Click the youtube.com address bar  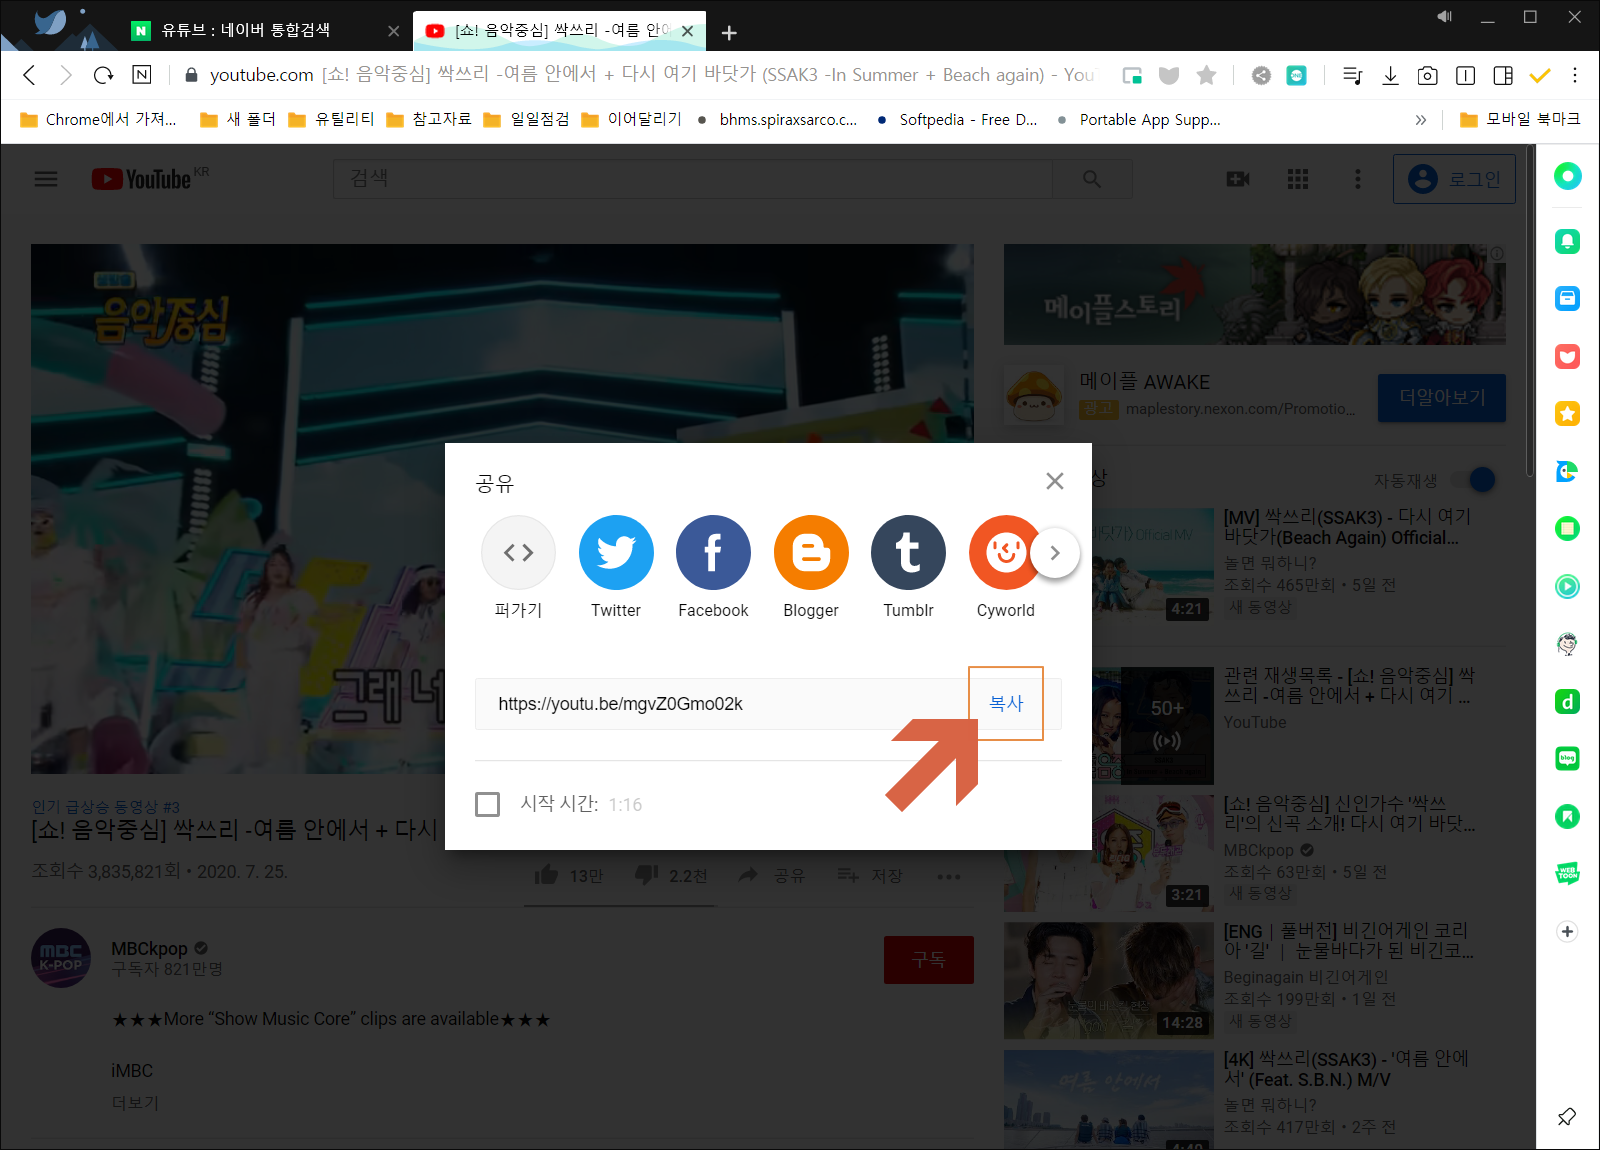[640, 75]
